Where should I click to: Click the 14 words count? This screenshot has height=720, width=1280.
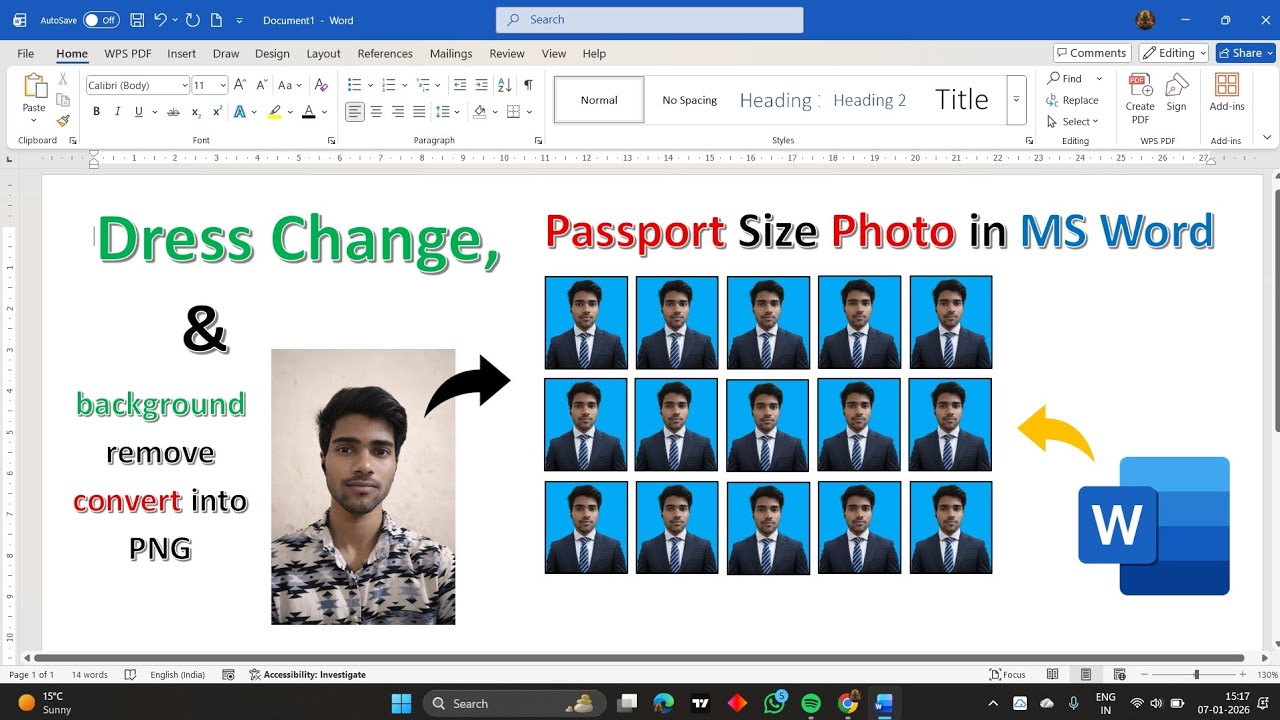point(89,675)
